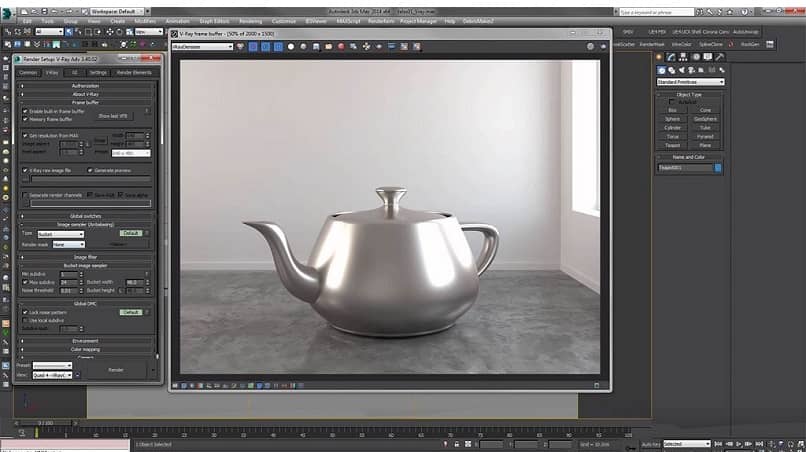Select Shapes category in Create panel
Image resolution: width=806 pixels, height=452 pixels.
tap(671, 70)
